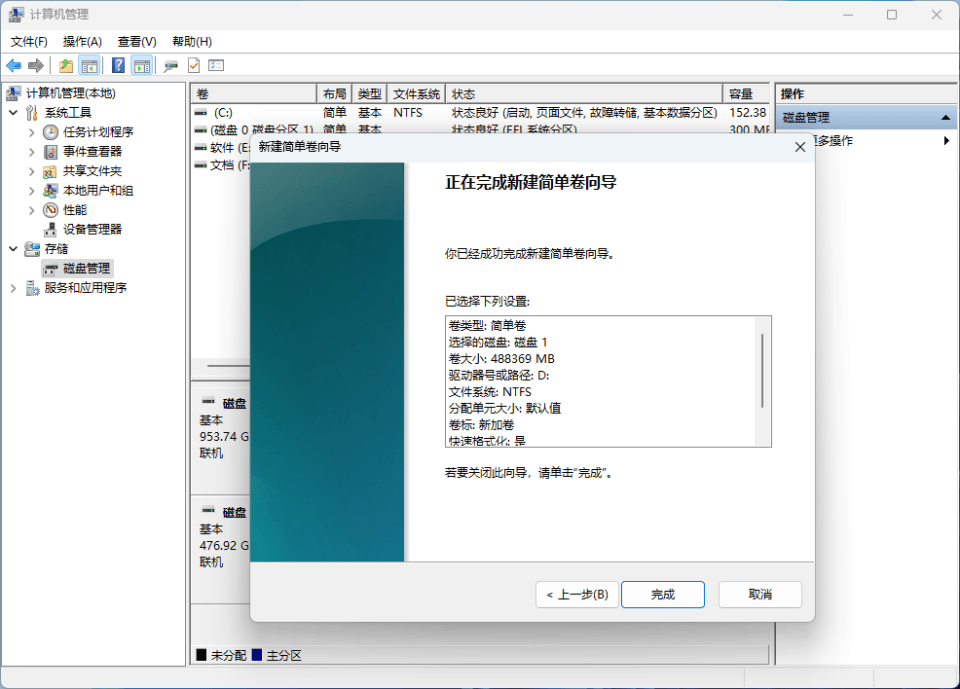The height and width of the screenshot is (689, 960).
Task: Select the 设备管理器 tree item
Action: pos(92,230)
